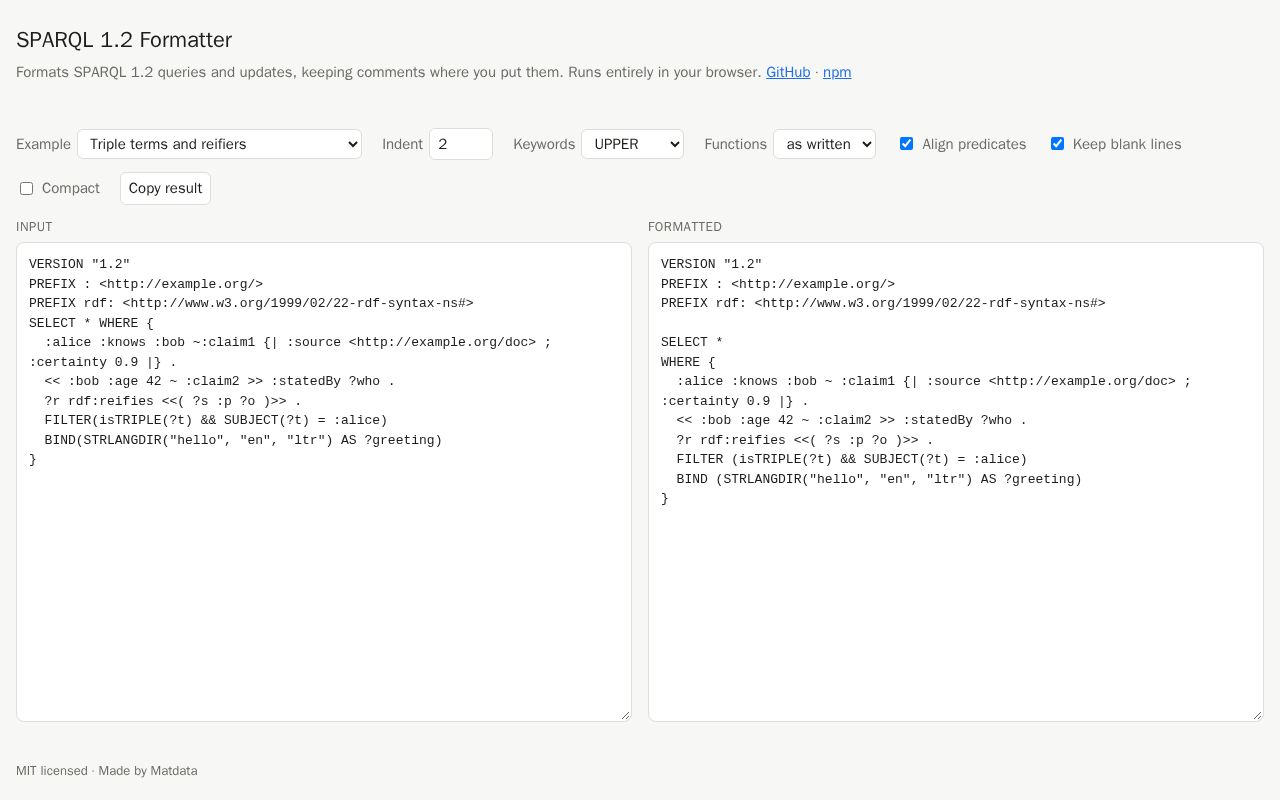Viewport: 1280px width, 800px height.
Task: Click the 'WHERE {' line in formatted output
Action: pos(688,362)
